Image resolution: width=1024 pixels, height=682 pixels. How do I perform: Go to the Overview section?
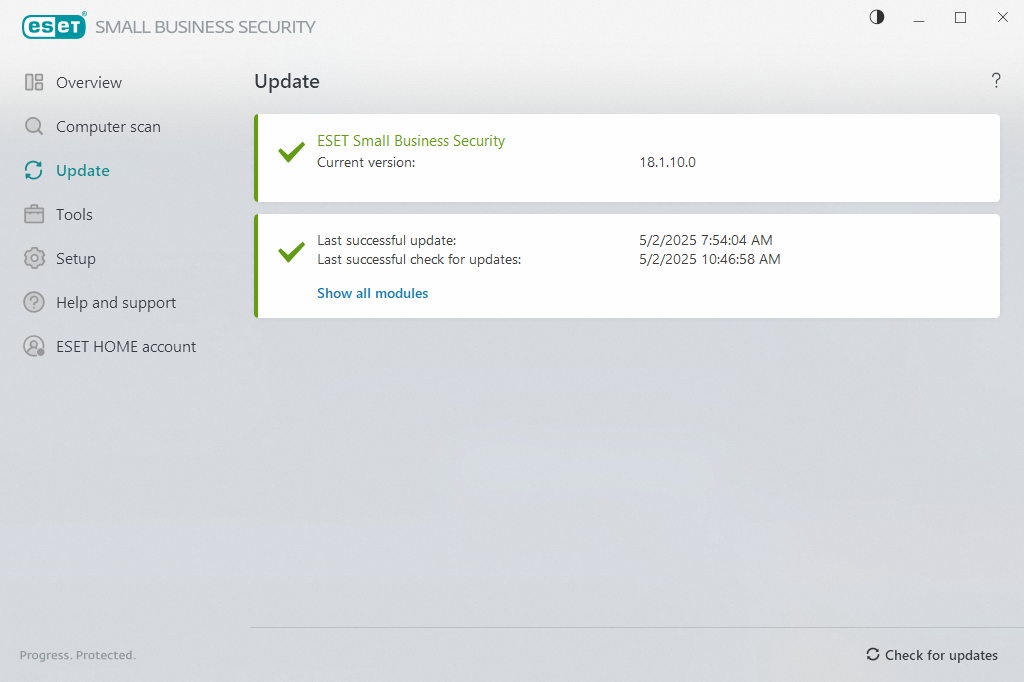(89, 83)
